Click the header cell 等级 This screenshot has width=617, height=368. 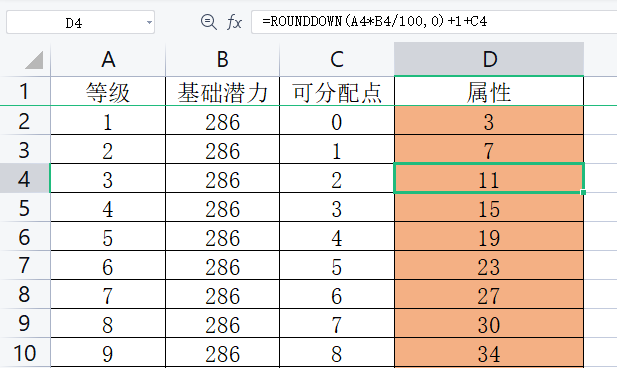click(108, 91)
